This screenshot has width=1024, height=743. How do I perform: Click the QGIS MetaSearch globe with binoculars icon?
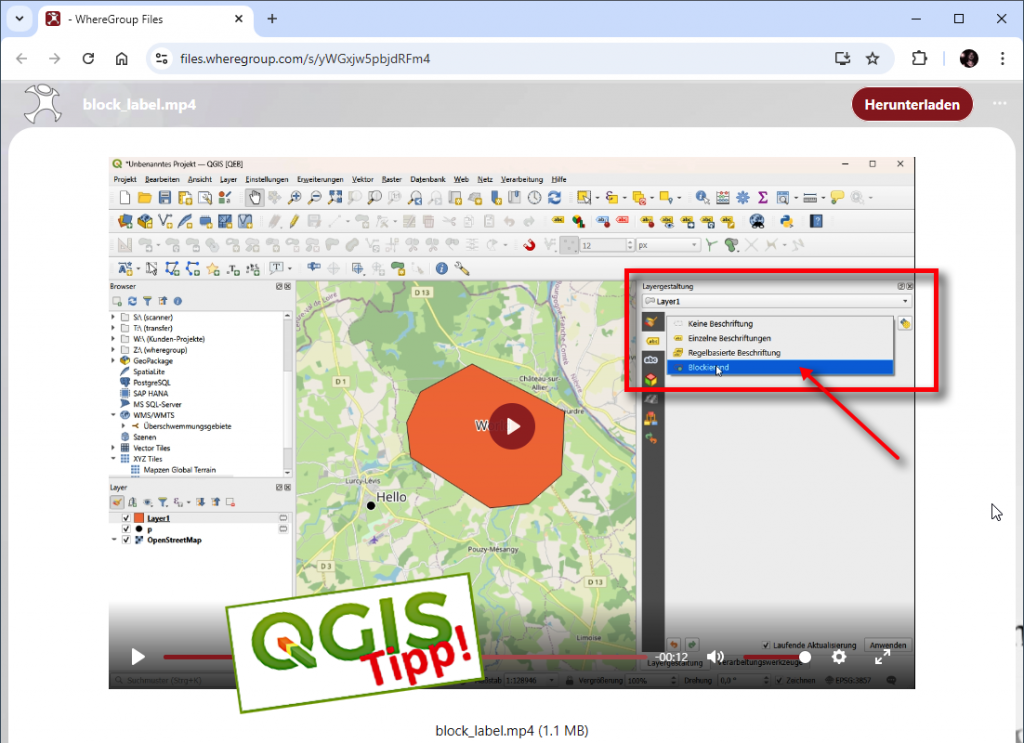757,222
